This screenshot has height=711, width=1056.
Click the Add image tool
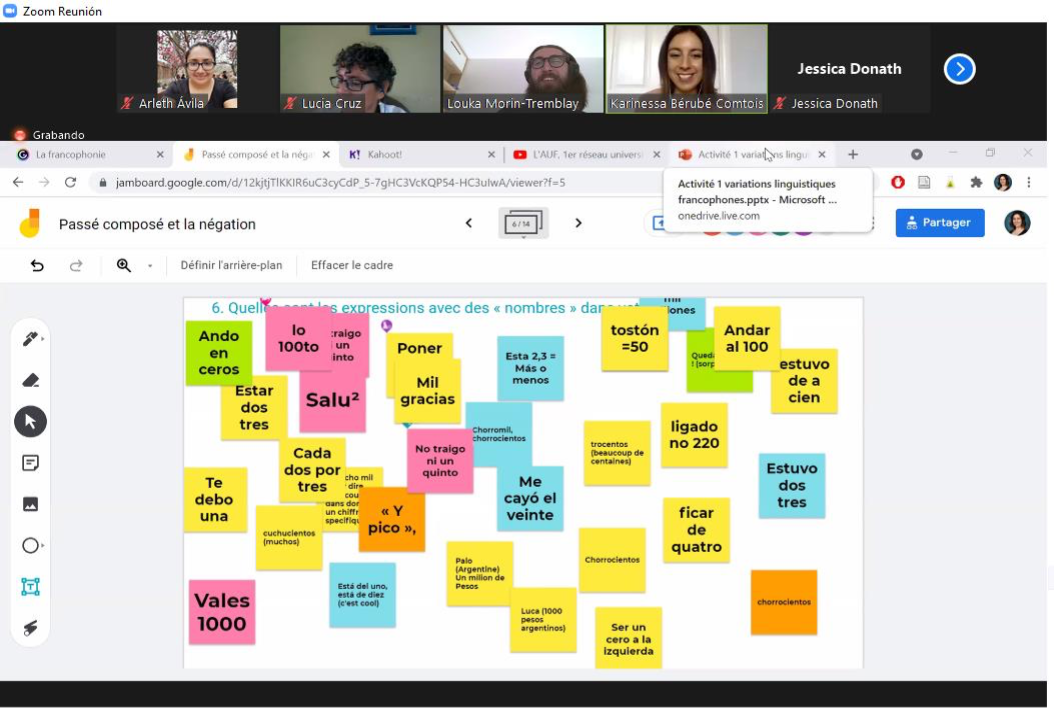tap(30, 504)
